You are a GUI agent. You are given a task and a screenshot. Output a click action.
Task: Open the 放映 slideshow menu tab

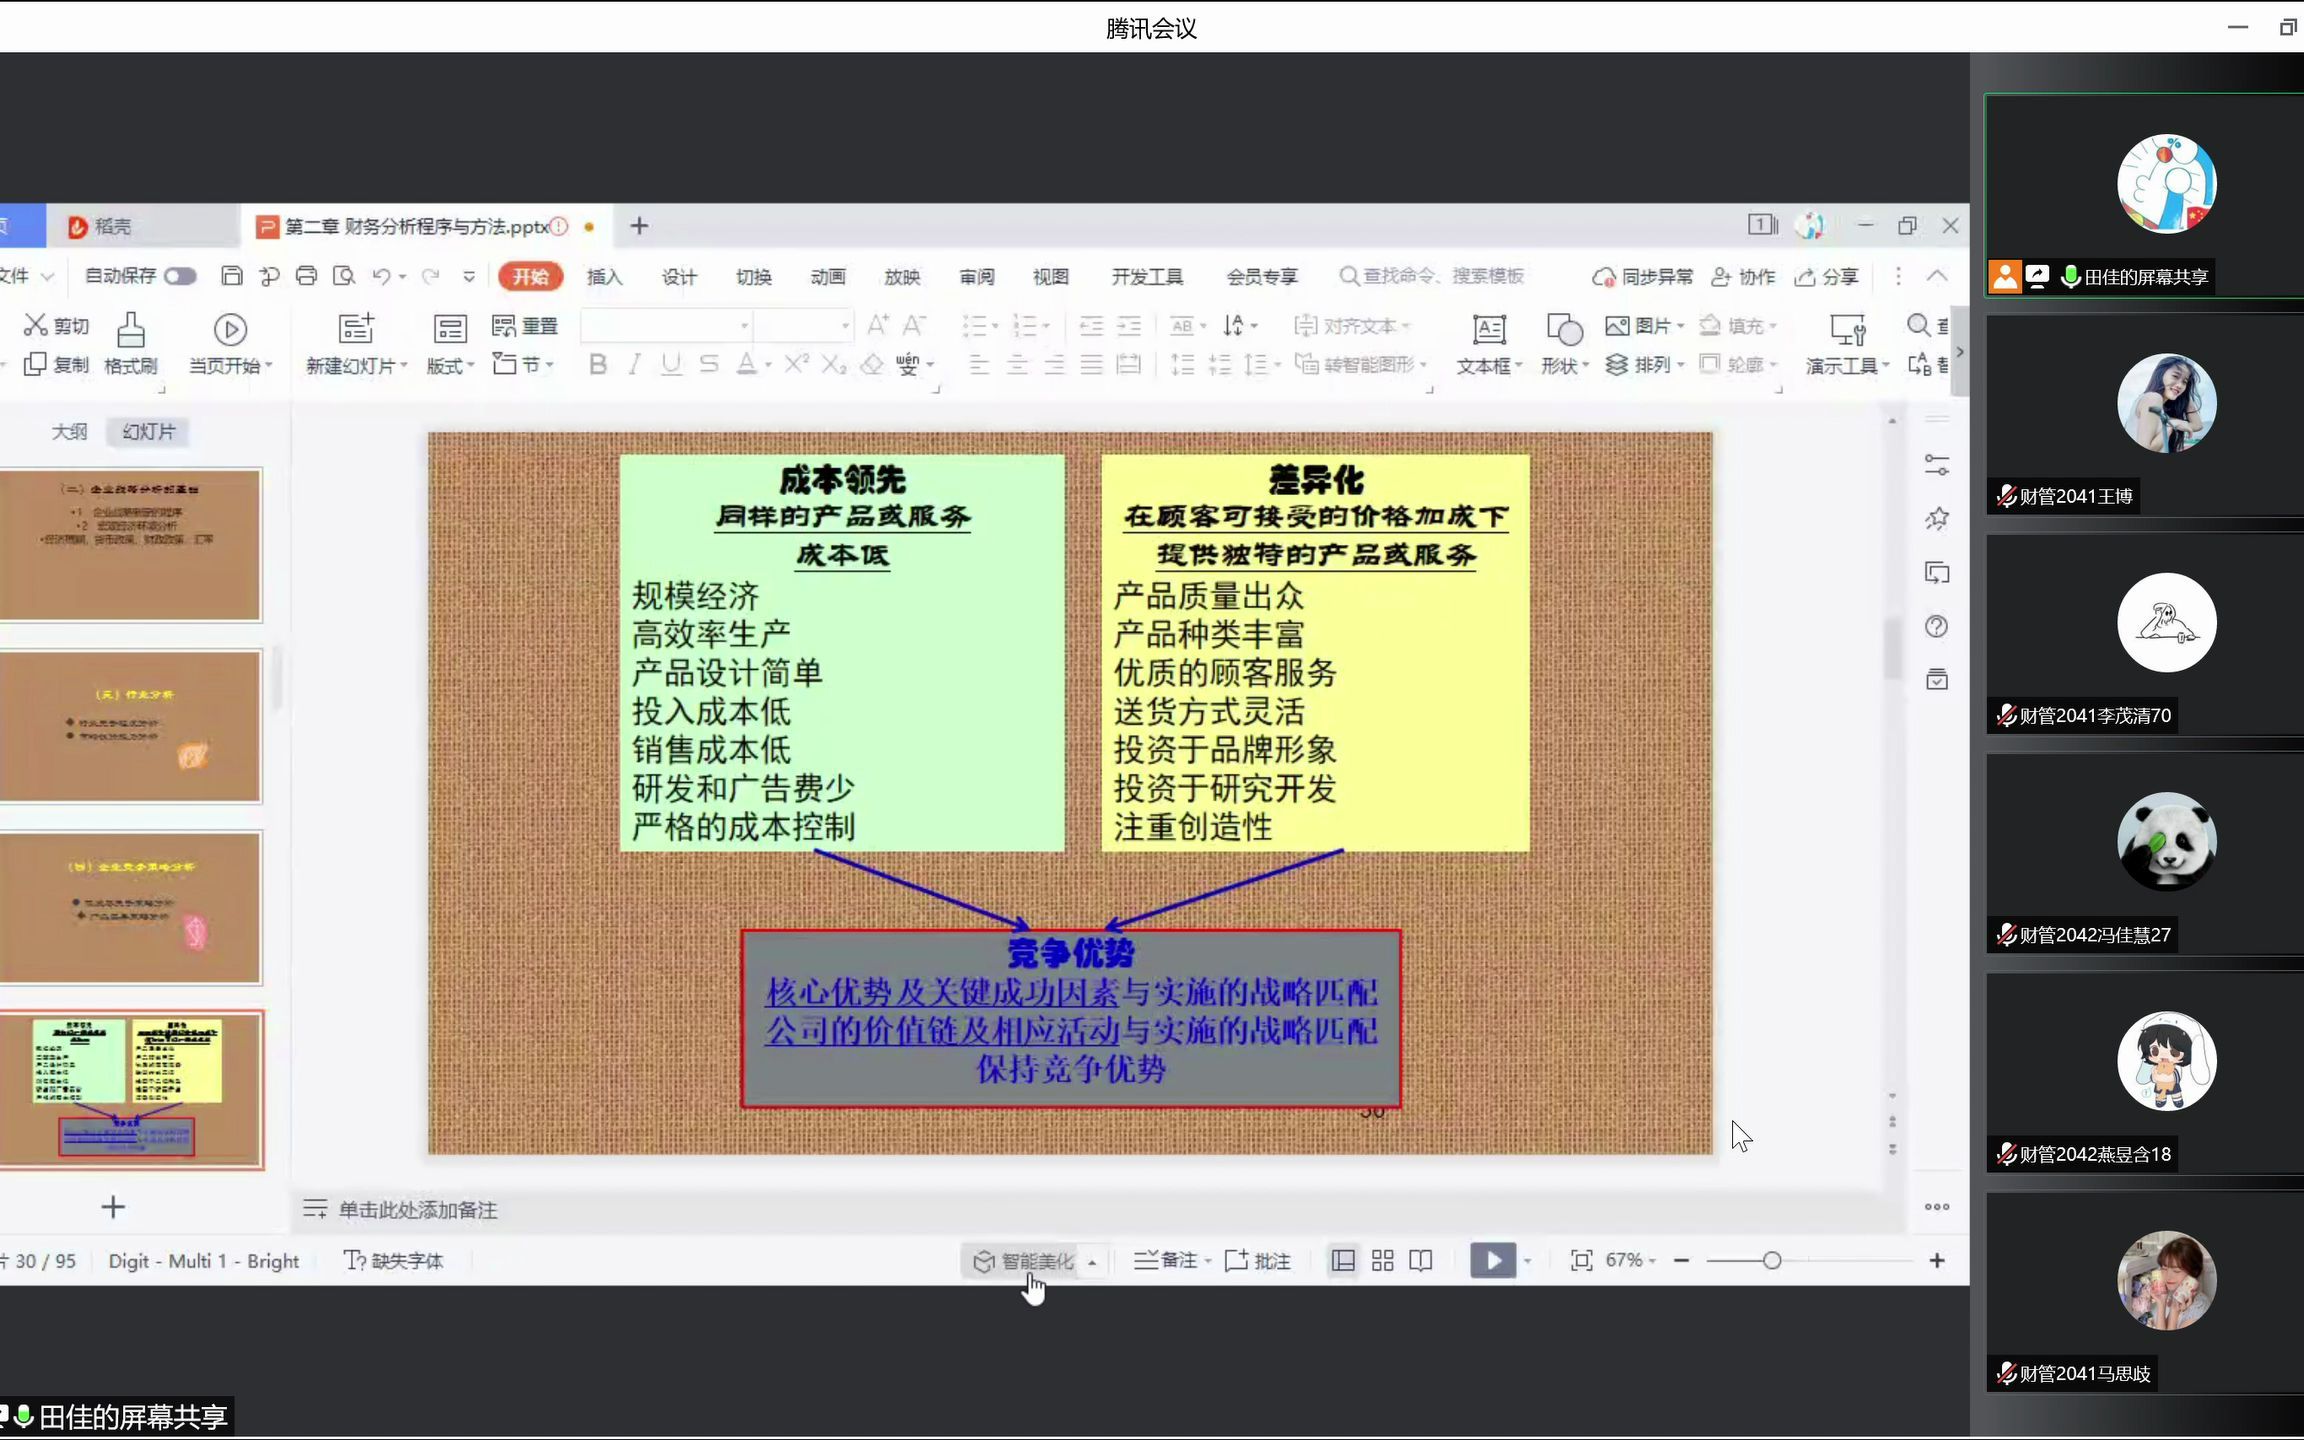pos(900,276)
